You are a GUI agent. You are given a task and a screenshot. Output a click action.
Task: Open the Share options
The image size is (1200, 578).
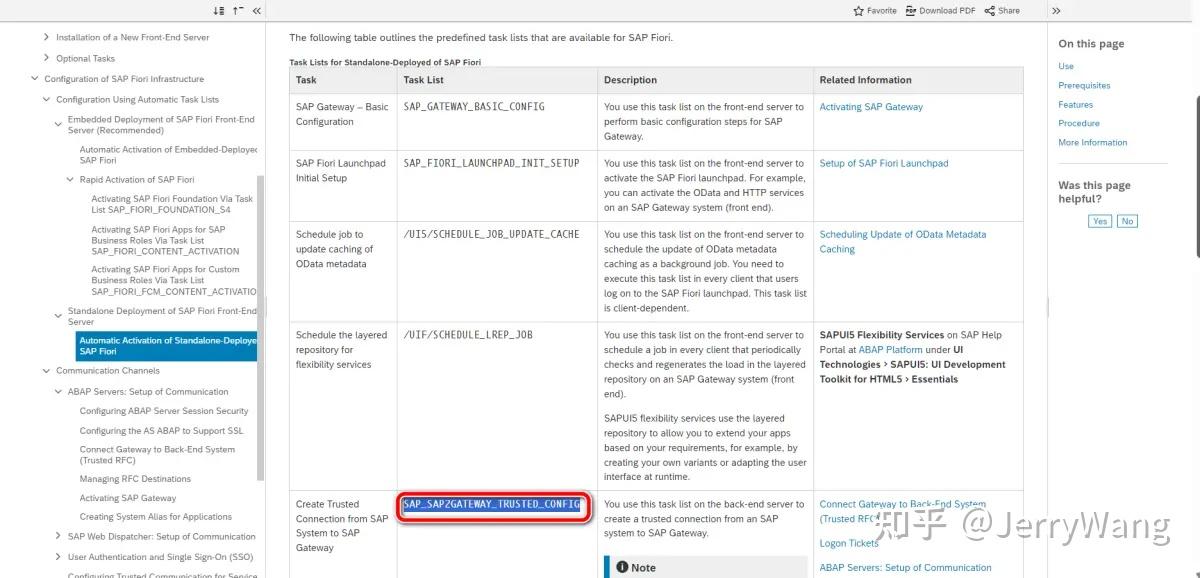pyautogui.click(x=1002, y=10)
